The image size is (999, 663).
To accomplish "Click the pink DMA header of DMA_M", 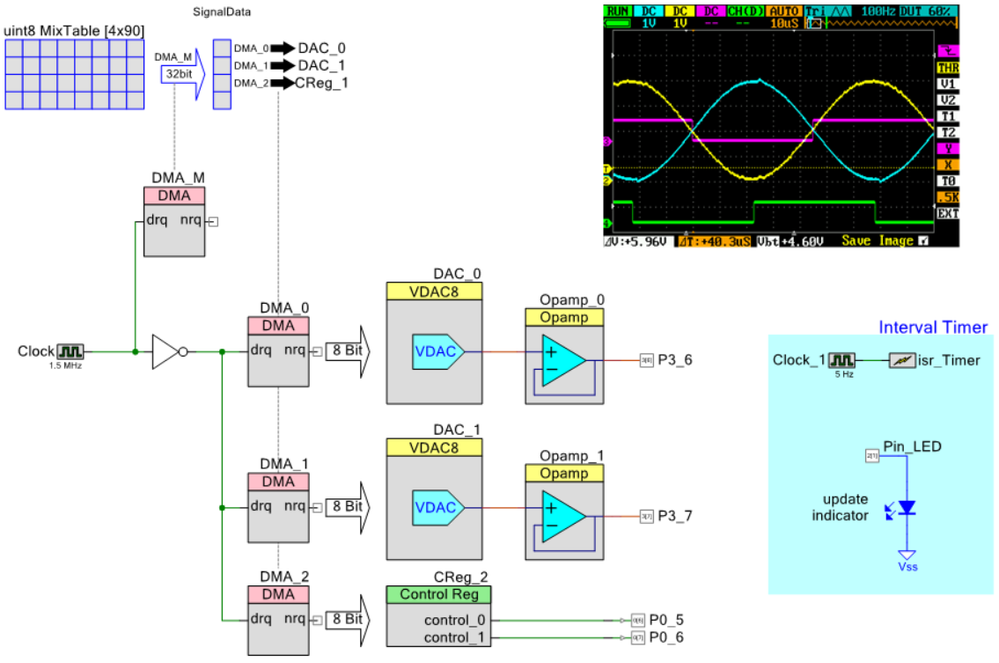I will point(174,195).
